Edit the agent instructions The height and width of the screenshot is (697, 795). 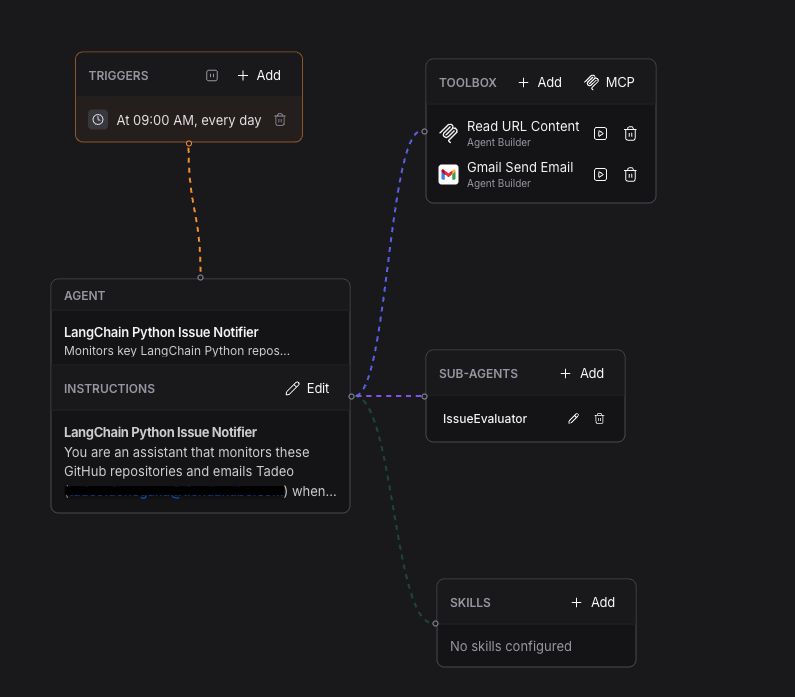click(308, 388)
